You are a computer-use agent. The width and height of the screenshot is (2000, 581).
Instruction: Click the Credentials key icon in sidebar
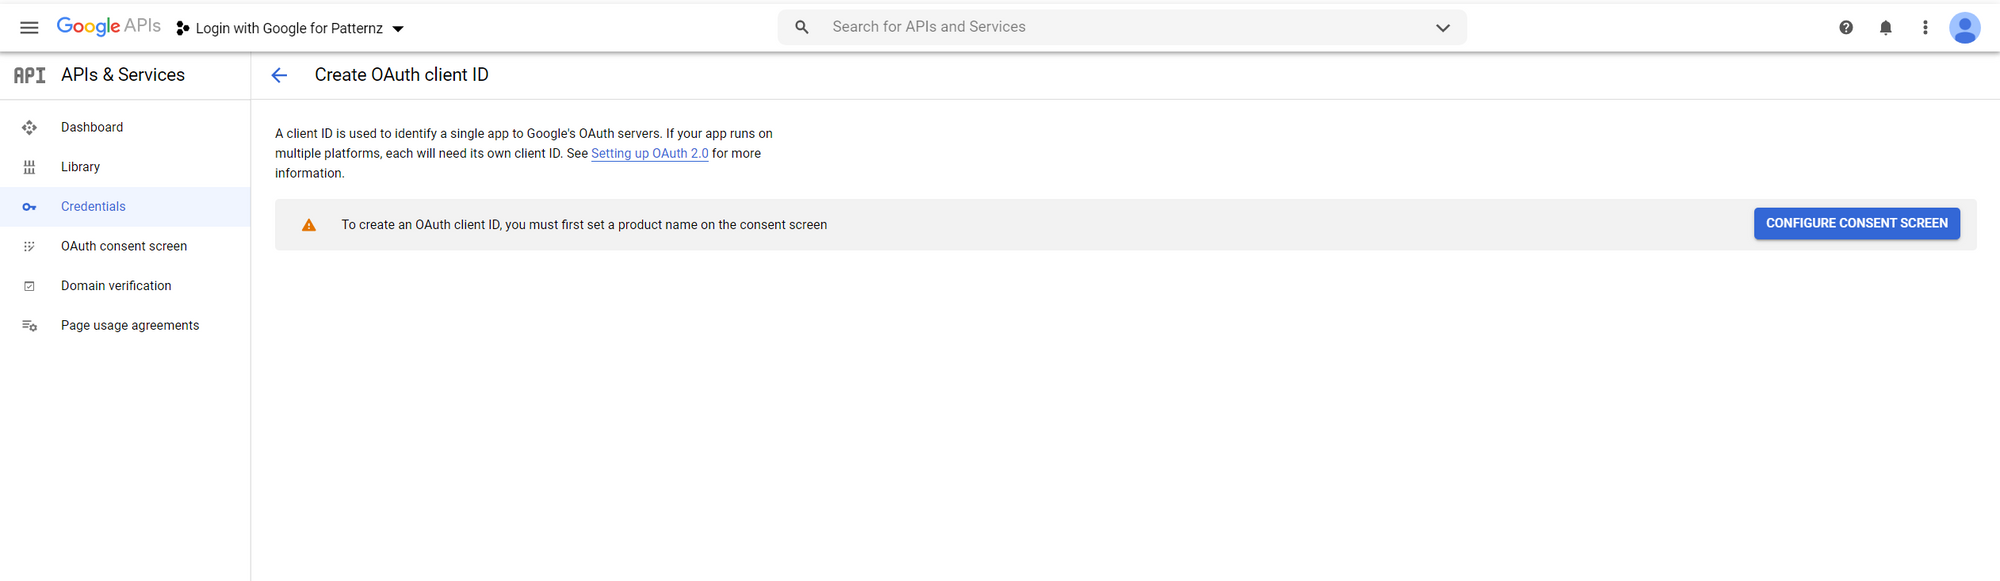click(x=29, y=207)
